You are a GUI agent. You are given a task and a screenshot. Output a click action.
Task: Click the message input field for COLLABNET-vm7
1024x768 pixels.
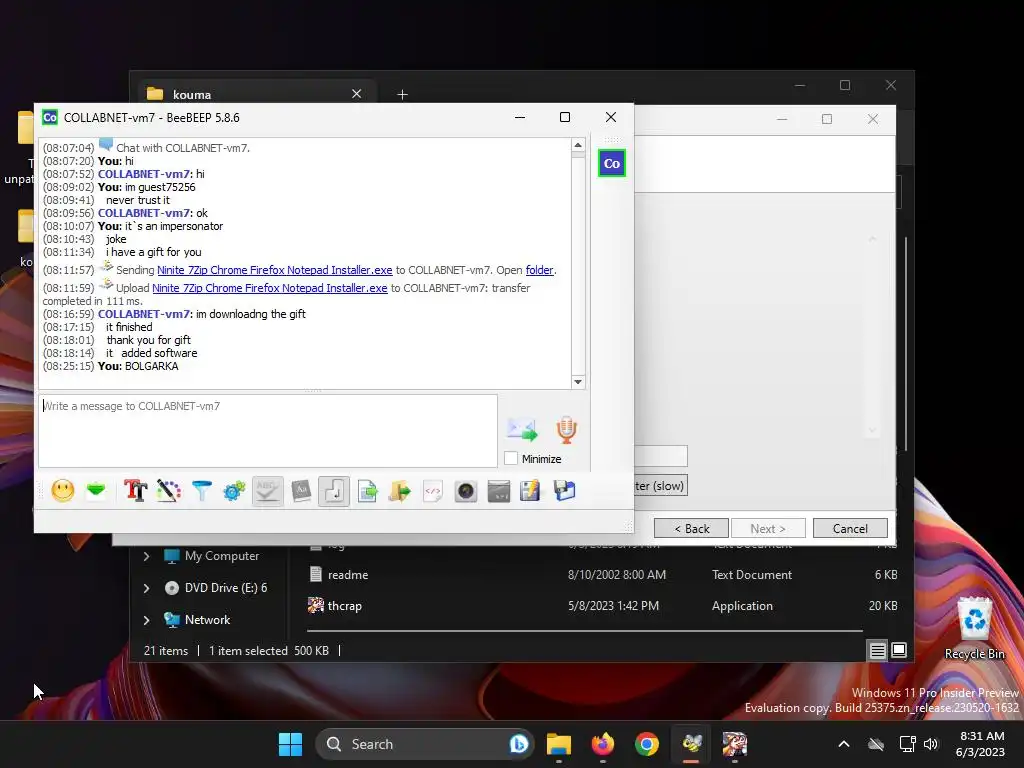tap(268, 431)
